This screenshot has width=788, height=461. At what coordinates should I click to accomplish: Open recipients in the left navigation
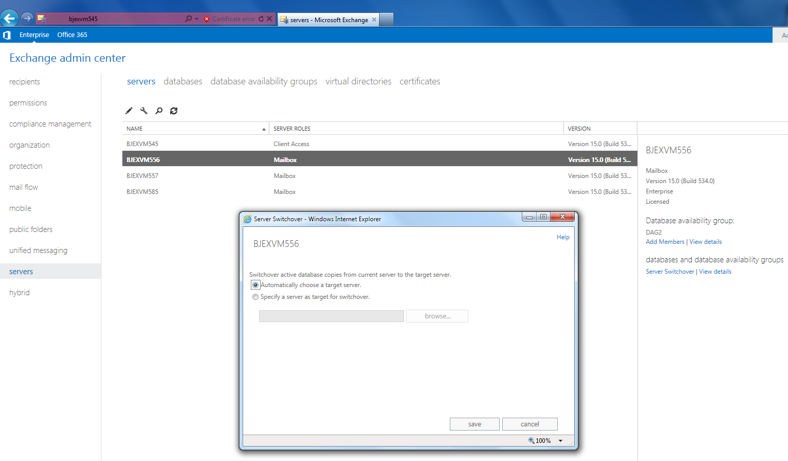coord(25,81)
